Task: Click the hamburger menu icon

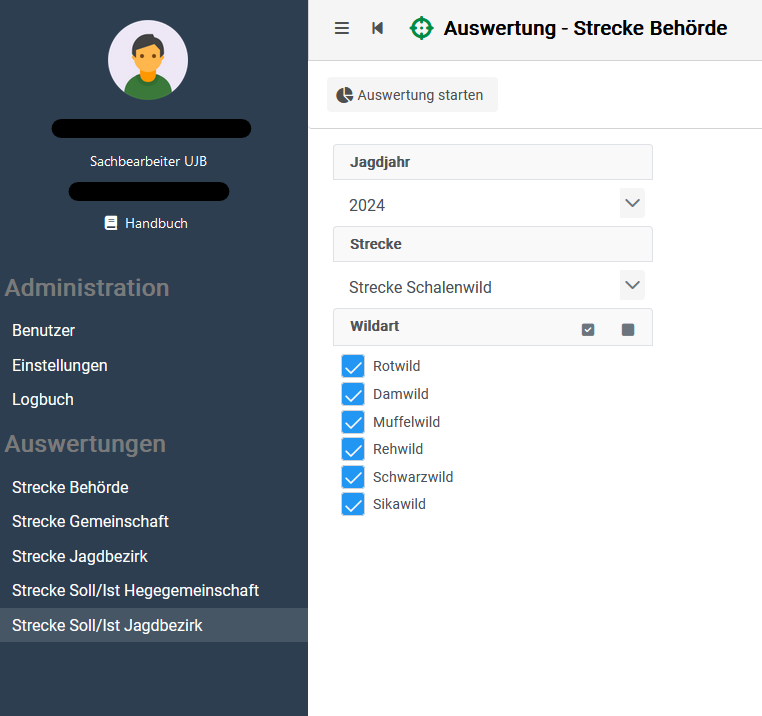Action: point(342,28)
